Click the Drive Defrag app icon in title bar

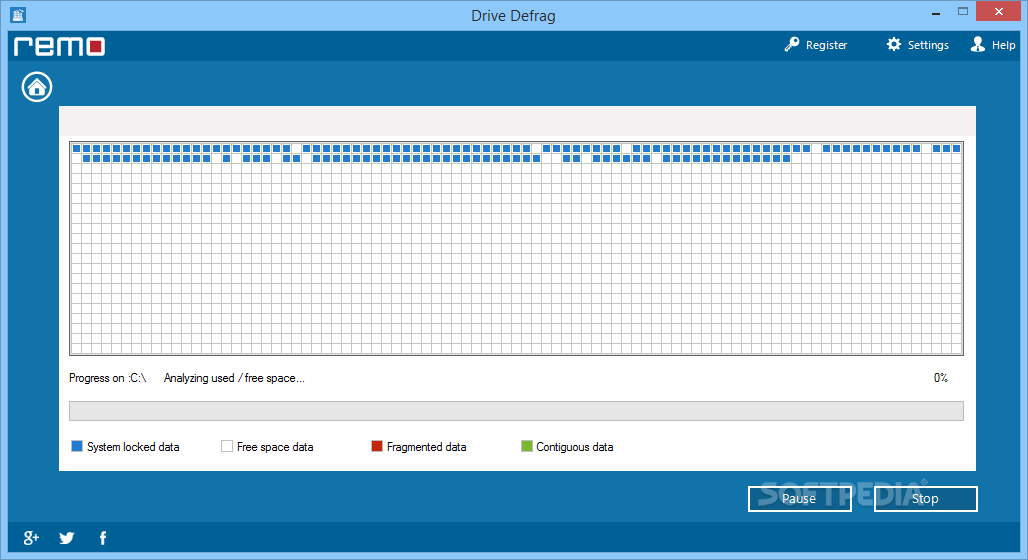18,14
